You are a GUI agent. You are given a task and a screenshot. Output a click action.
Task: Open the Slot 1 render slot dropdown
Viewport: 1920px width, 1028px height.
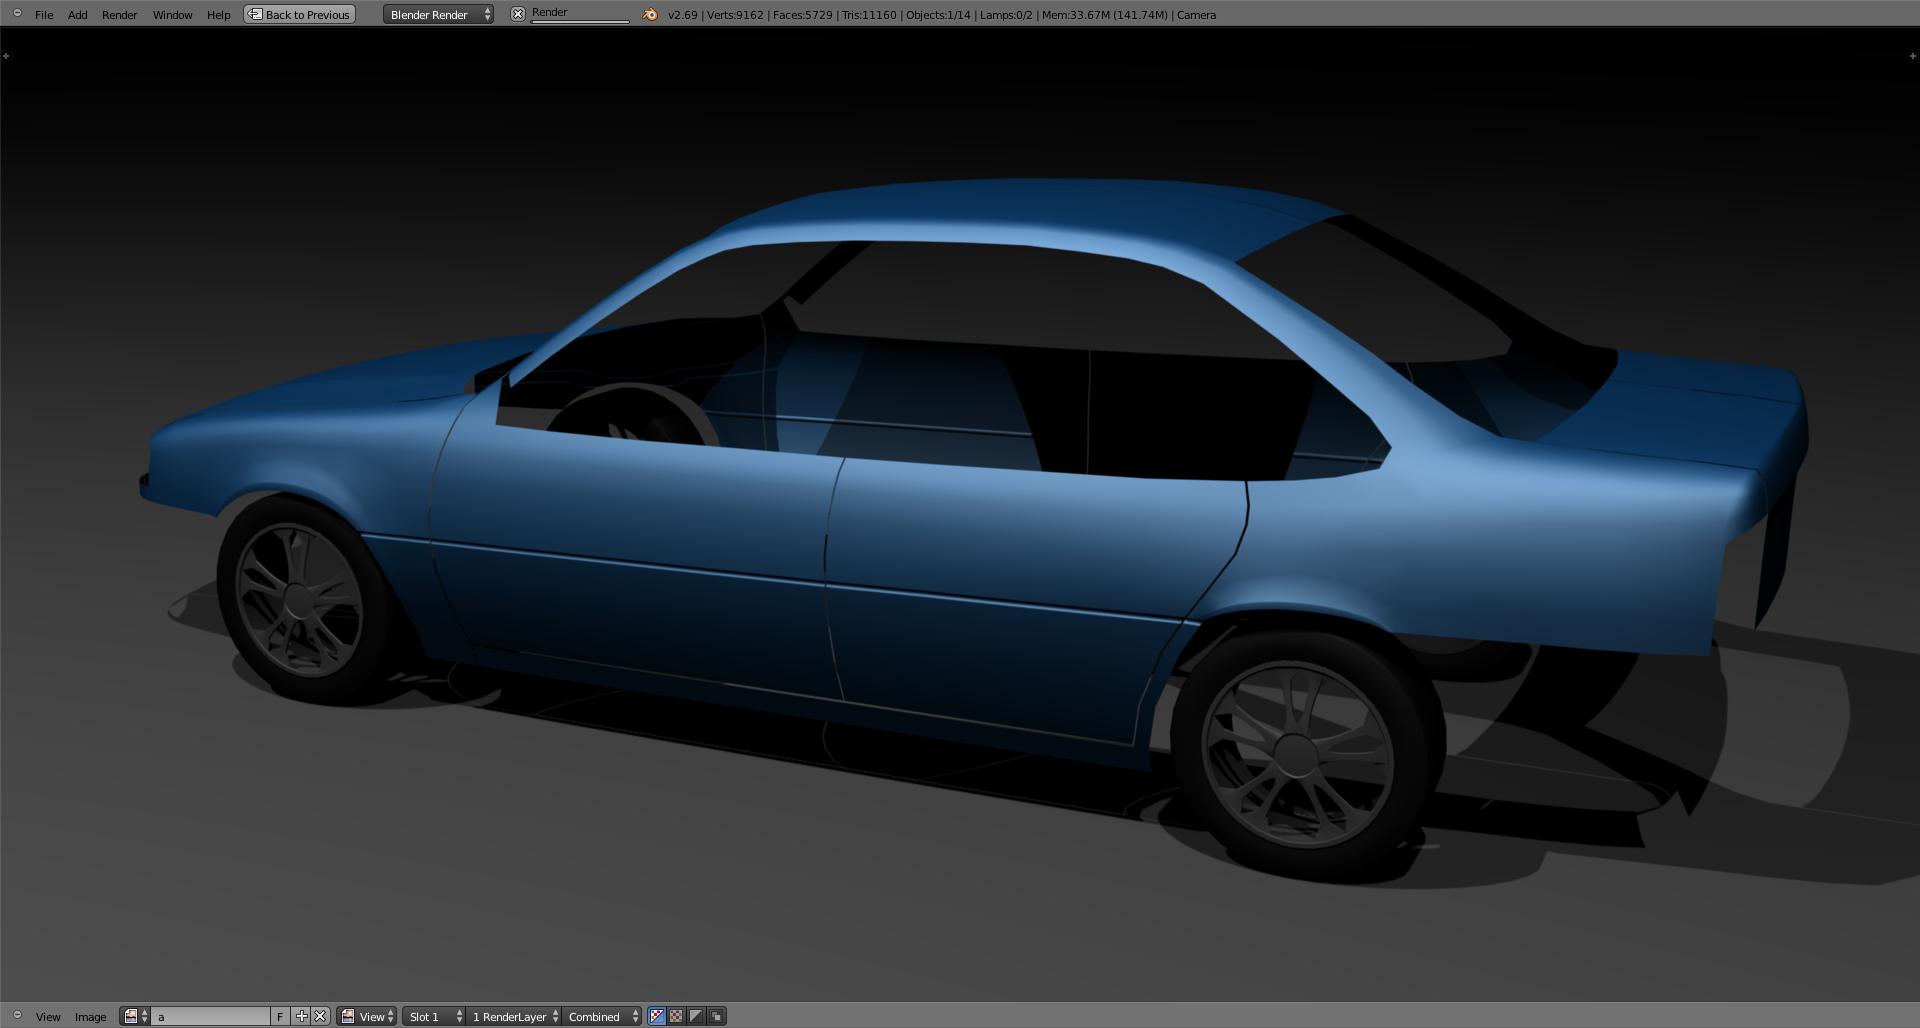click(x=434, y=1016)
